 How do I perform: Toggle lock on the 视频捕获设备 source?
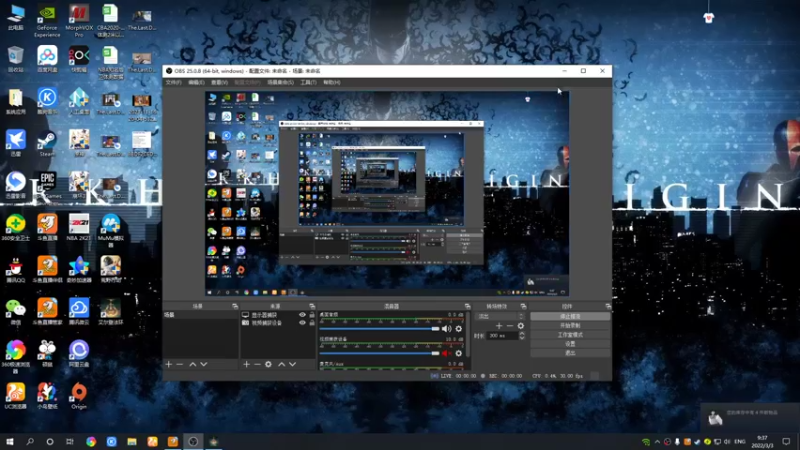click(312, 323)
